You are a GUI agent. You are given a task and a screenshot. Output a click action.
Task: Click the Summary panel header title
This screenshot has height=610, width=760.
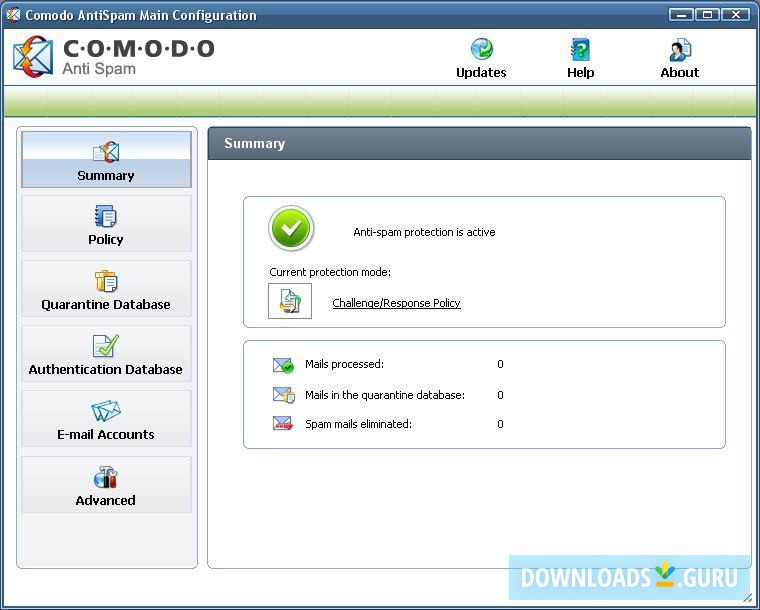pos(254,143)
